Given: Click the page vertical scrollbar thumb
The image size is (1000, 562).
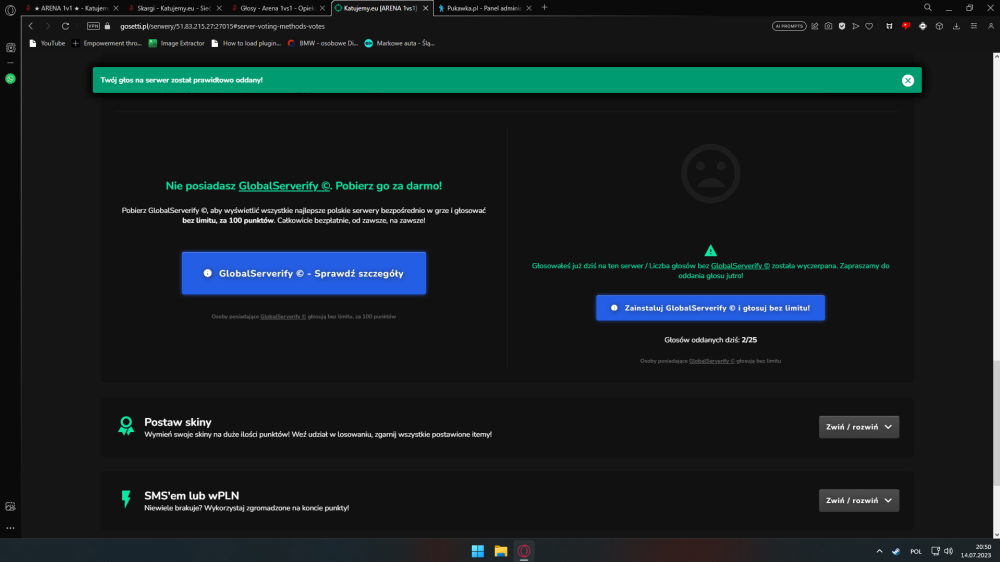Looking at the screenshot, I should coord(996,422).
